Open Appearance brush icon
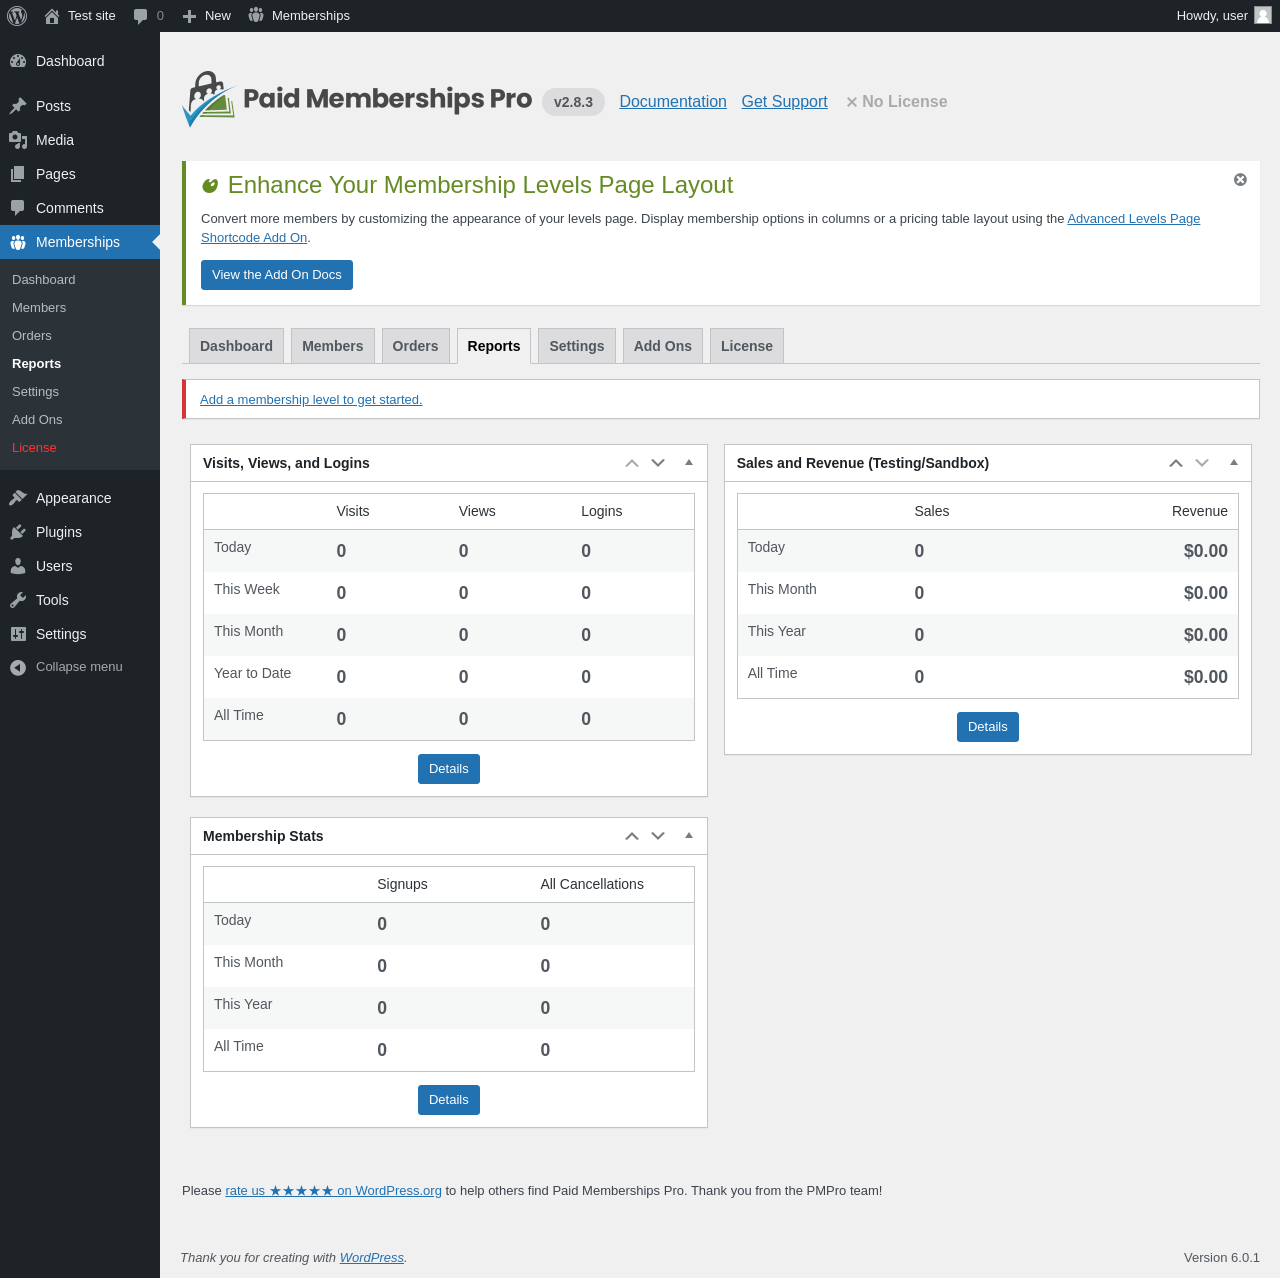Viewport: 1280px width, 1278px height. point(18,498)
